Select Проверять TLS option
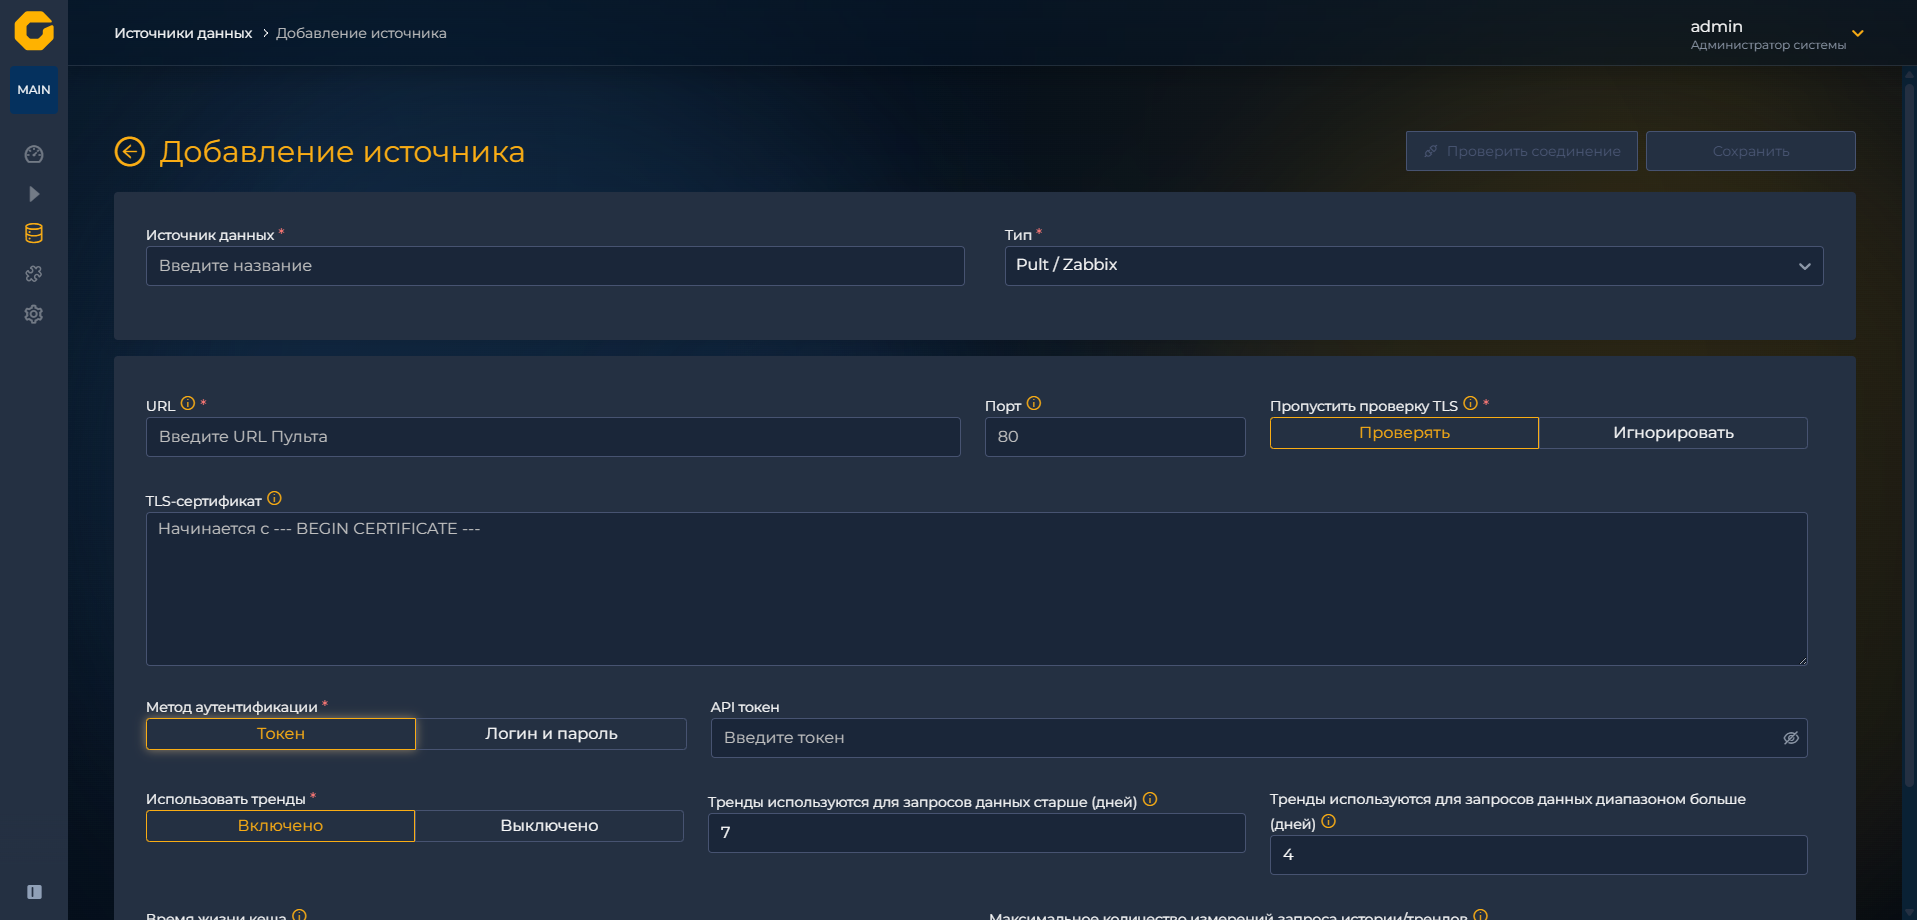Viewport: 1917px width, 920px height. pos(1404,433)
